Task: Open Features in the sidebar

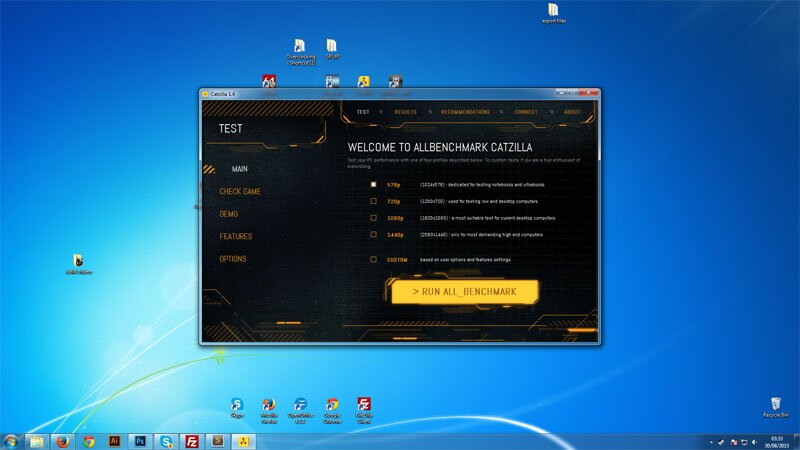Action: coord(236,236)
